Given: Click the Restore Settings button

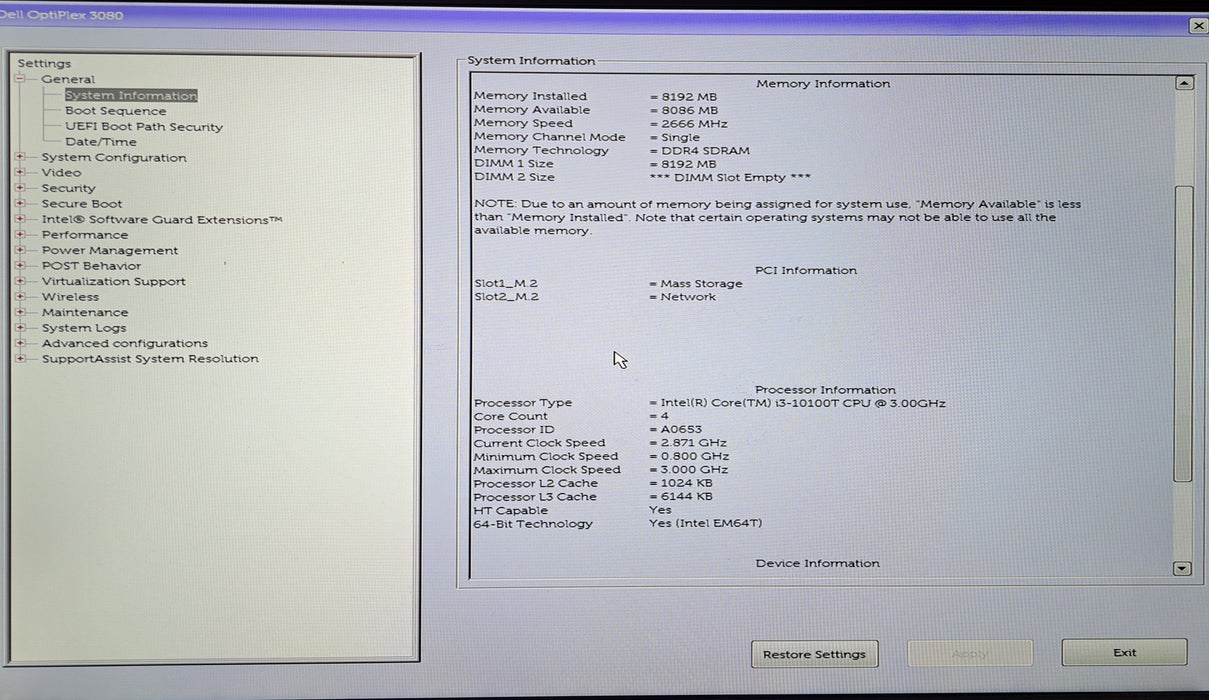Looking at the screenshot, I should [x=814, y=654].
